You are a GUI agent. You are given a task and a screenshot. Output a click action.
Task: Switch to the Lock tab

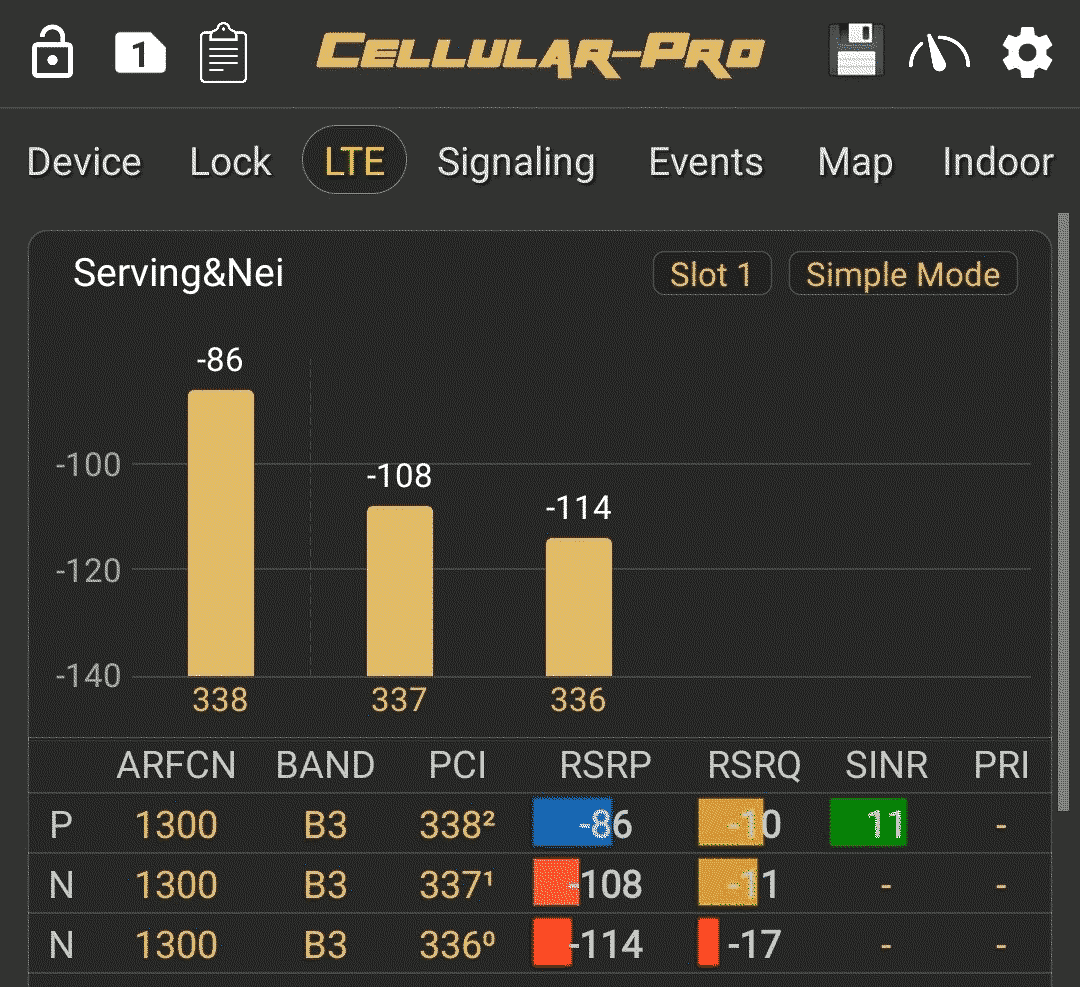(x=230, y=162)
